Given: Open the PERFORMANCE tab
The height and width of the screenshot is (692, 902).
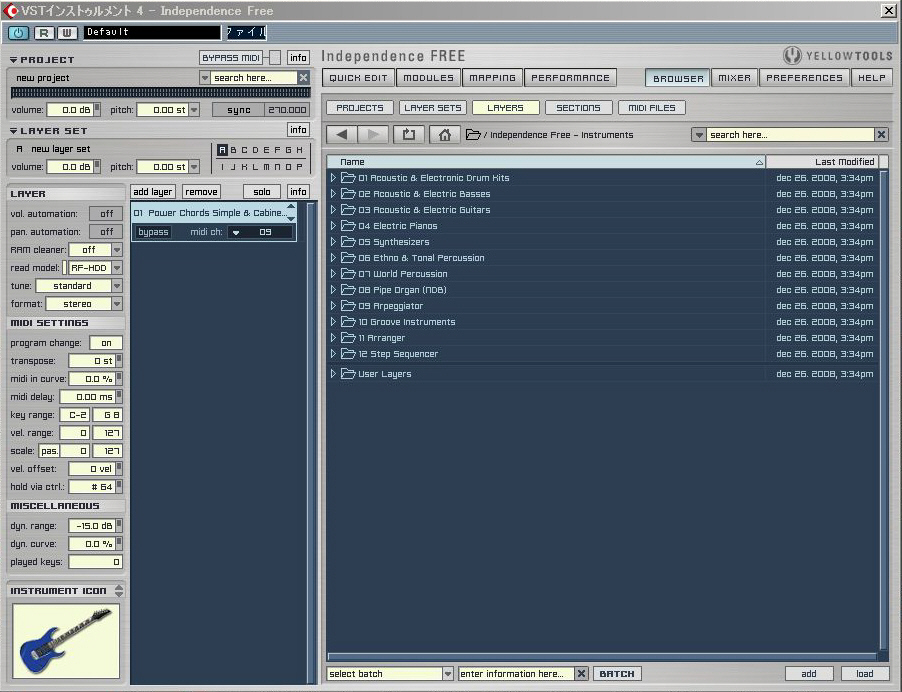Looking at the screenshot, I should coord(570,78).
